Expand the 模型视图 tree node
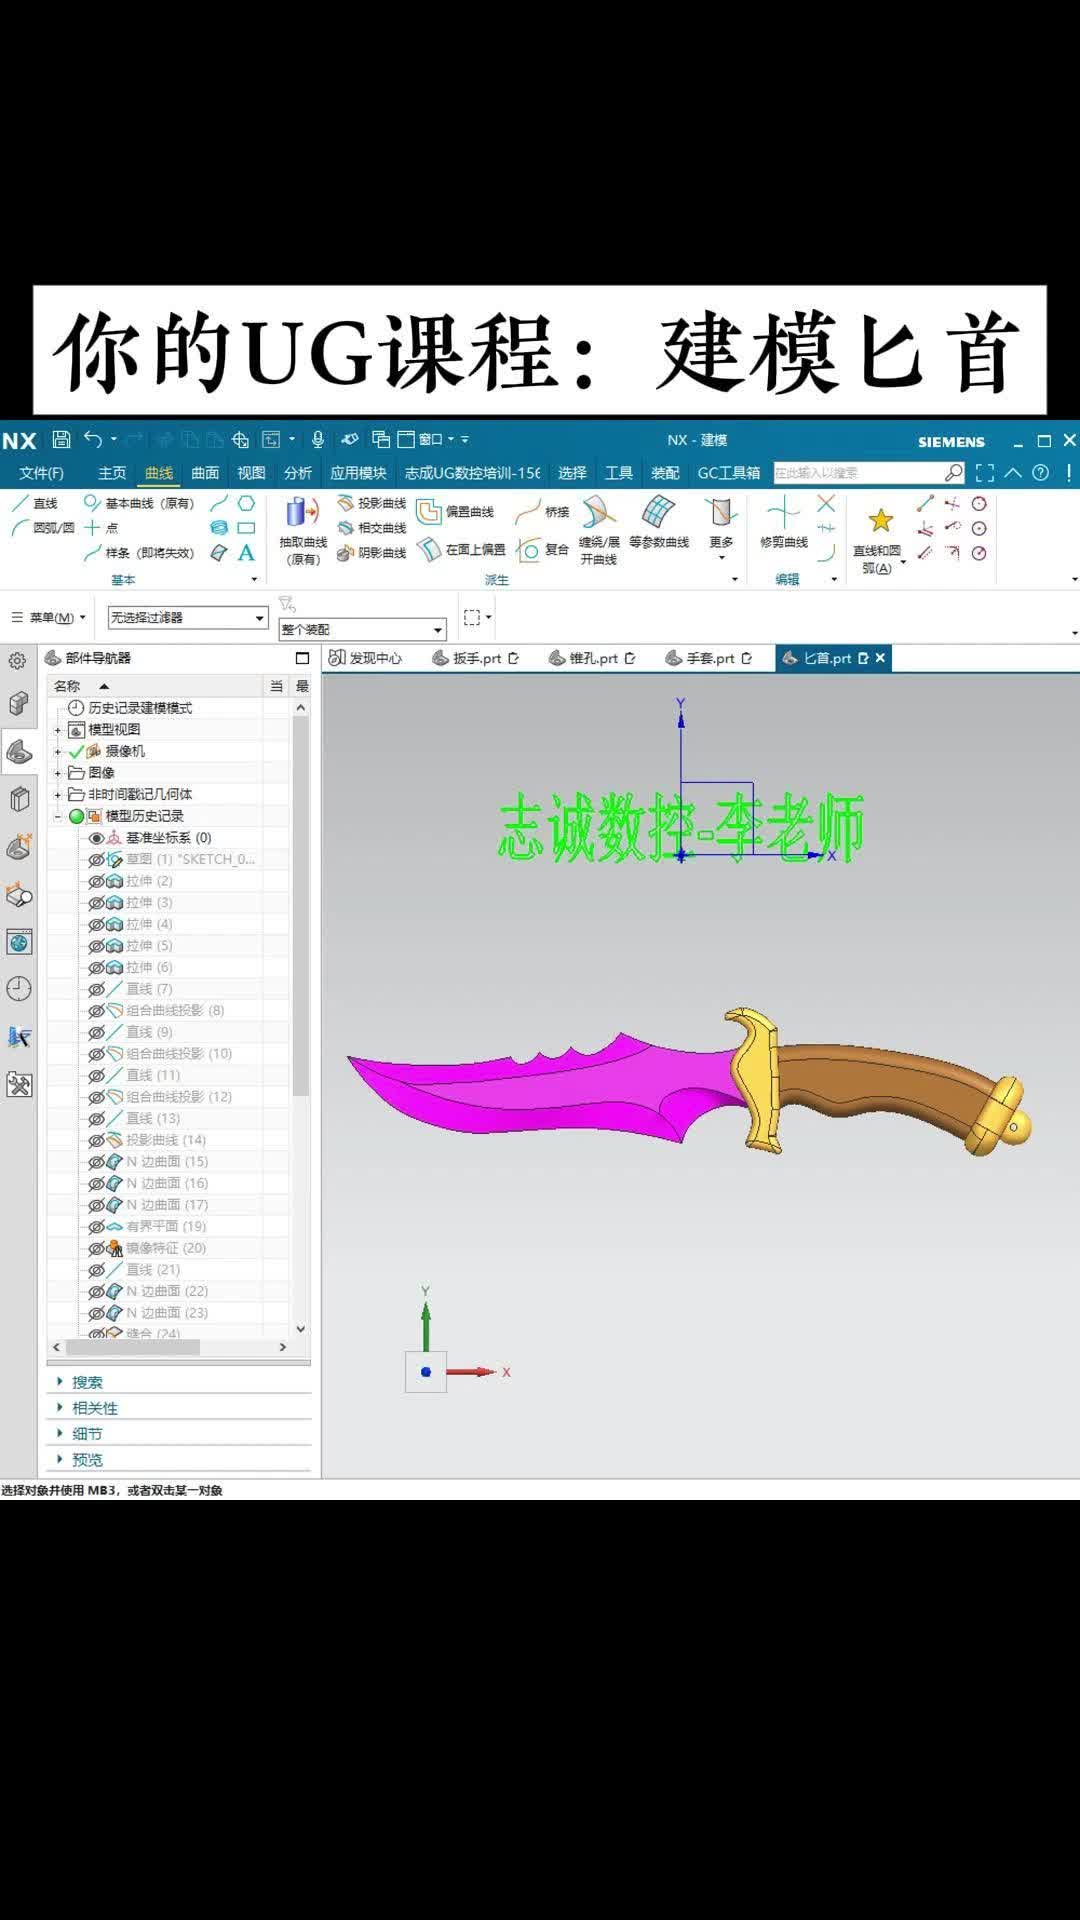Viewport: 1080px width, 1920px height. [x=57, y=730]
